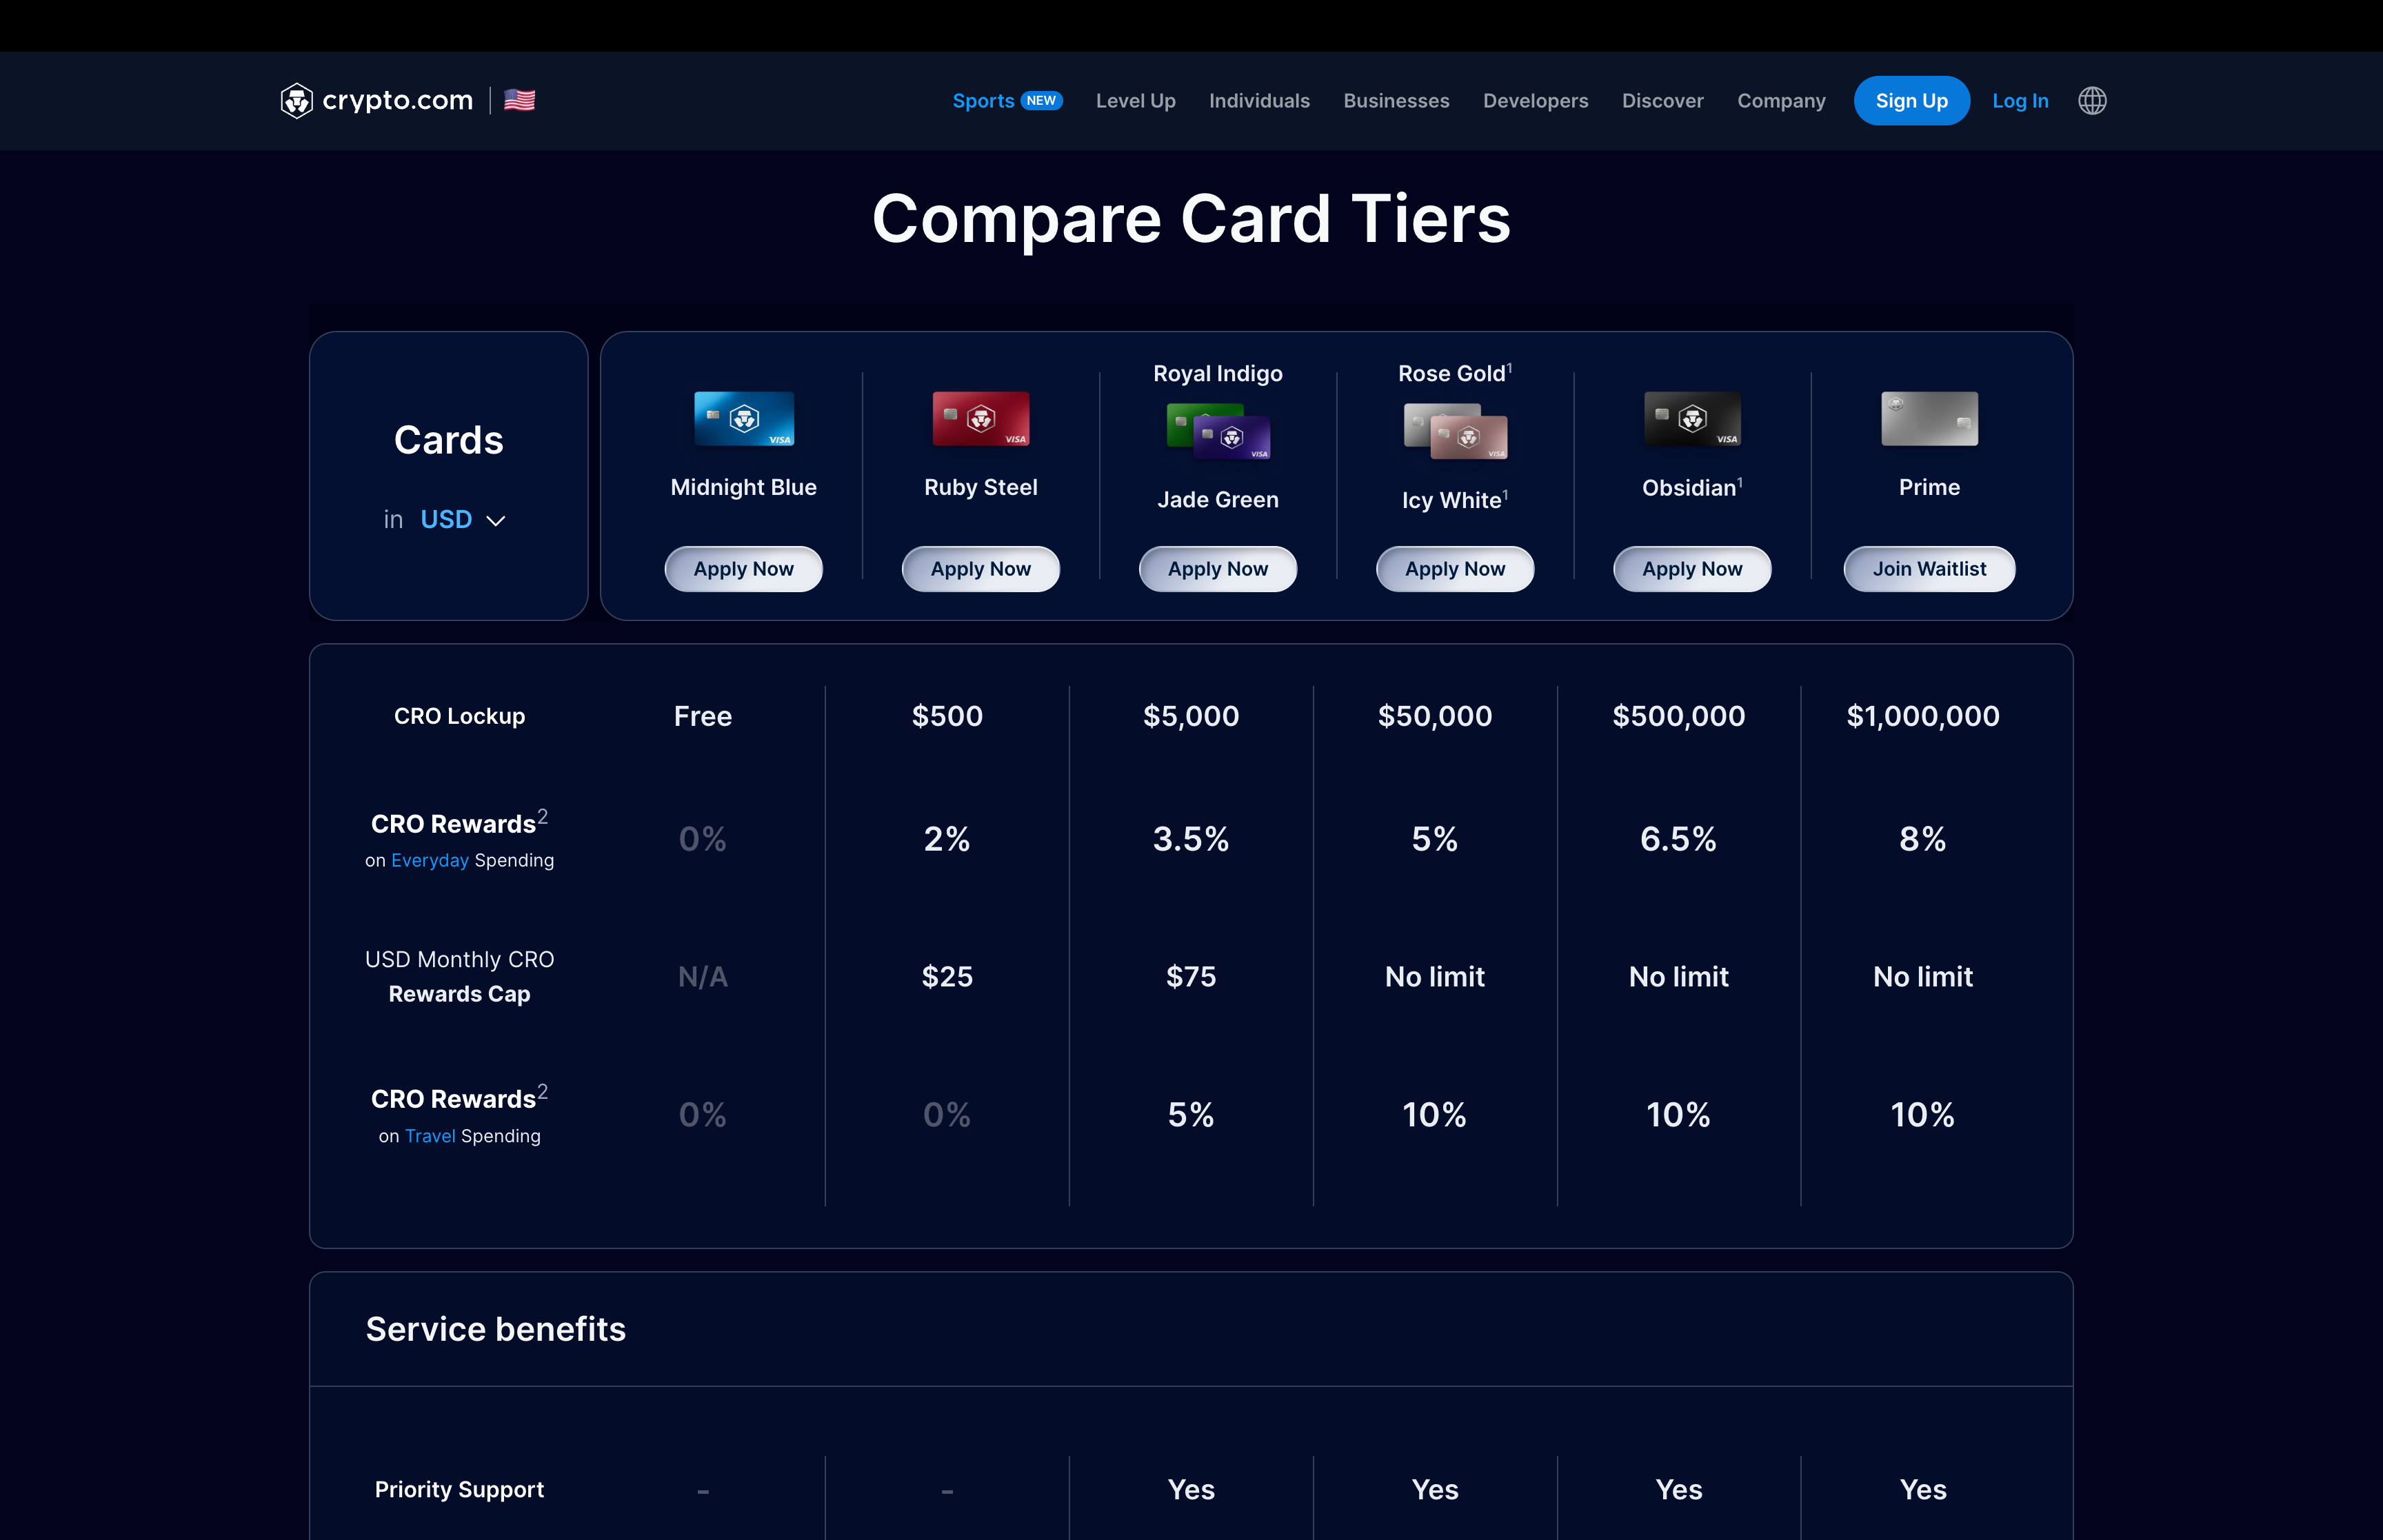Viewport: 2383px width, 1540px height.
Task: Click the Sign Up button
Action: tap(1911, 101)
